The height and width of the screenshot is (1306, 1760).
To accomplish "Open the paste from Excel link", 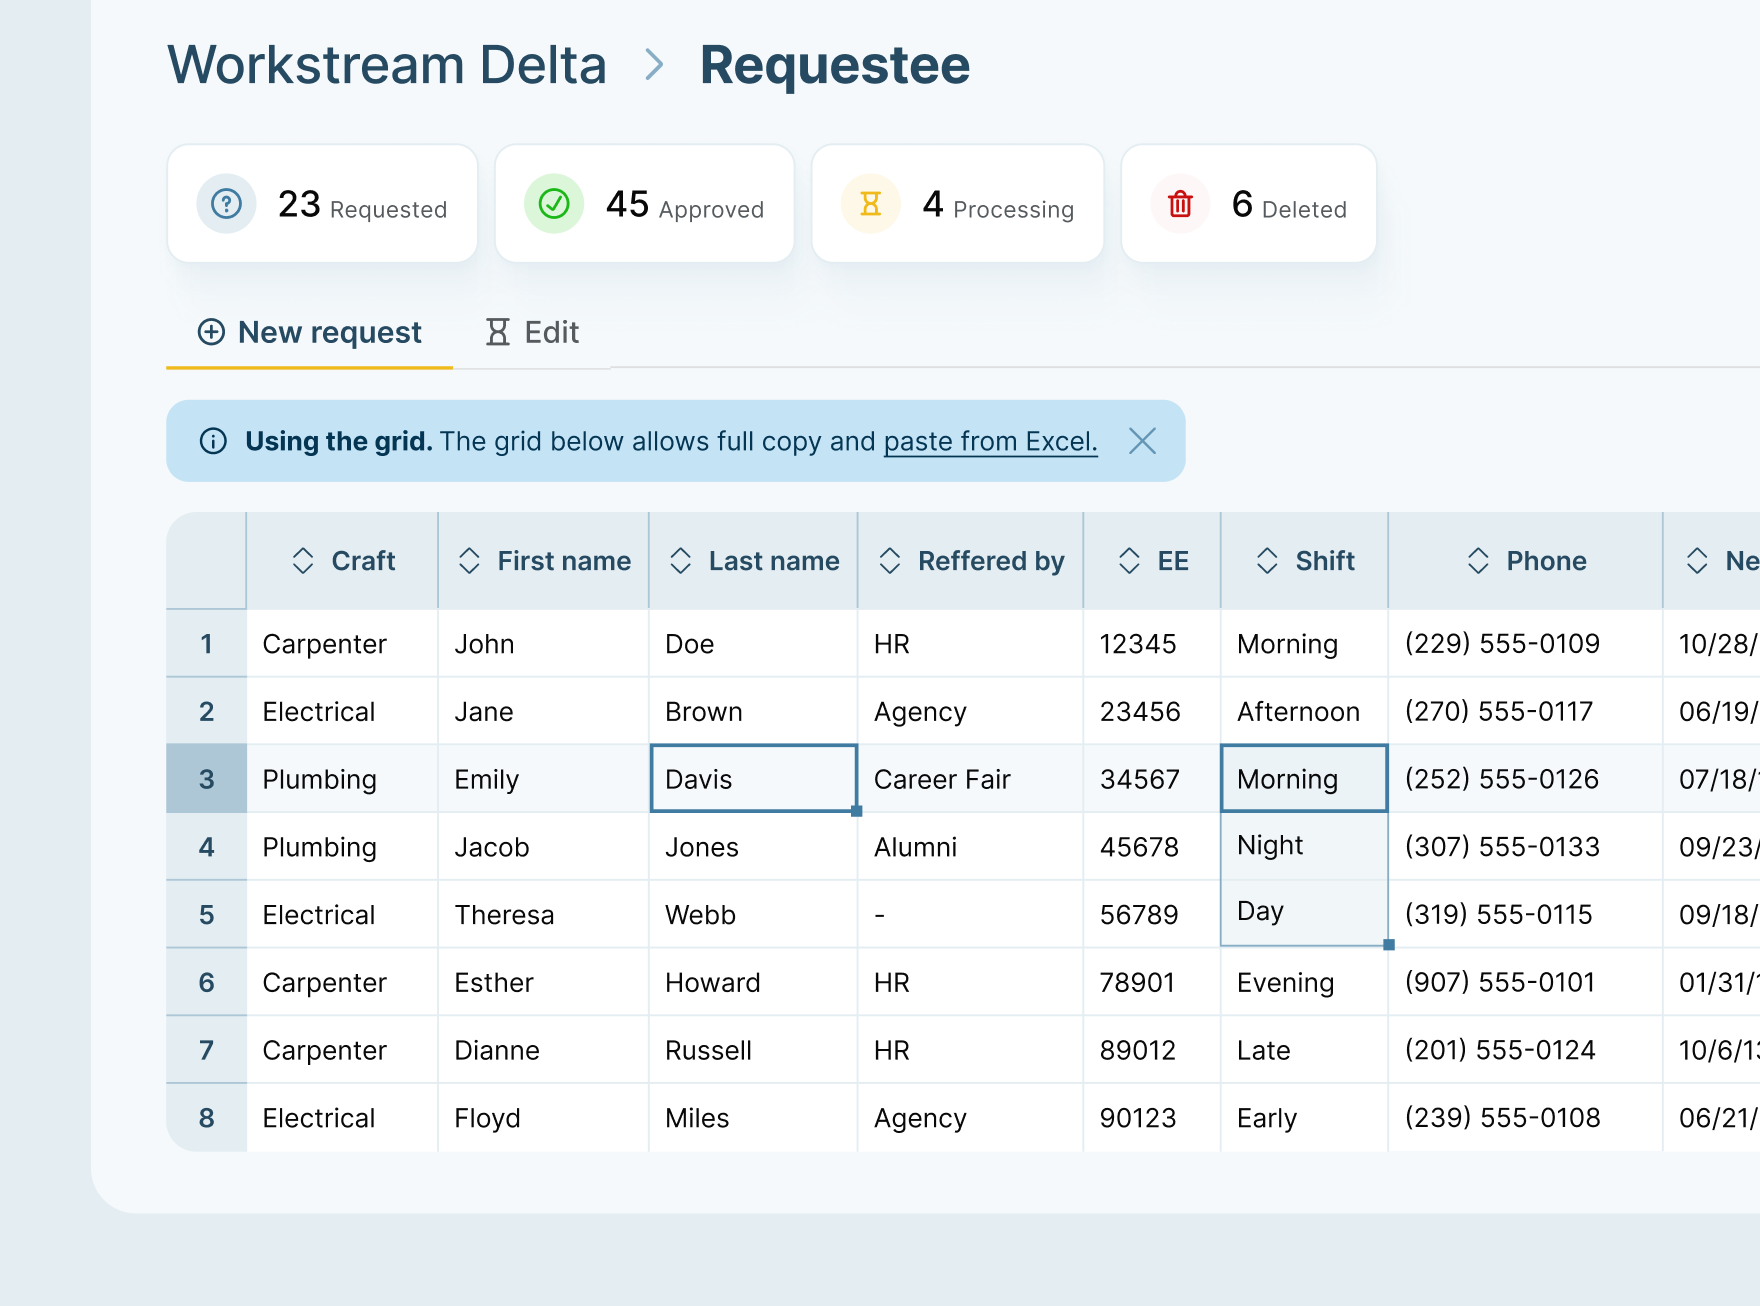I will tap(990, 441).
